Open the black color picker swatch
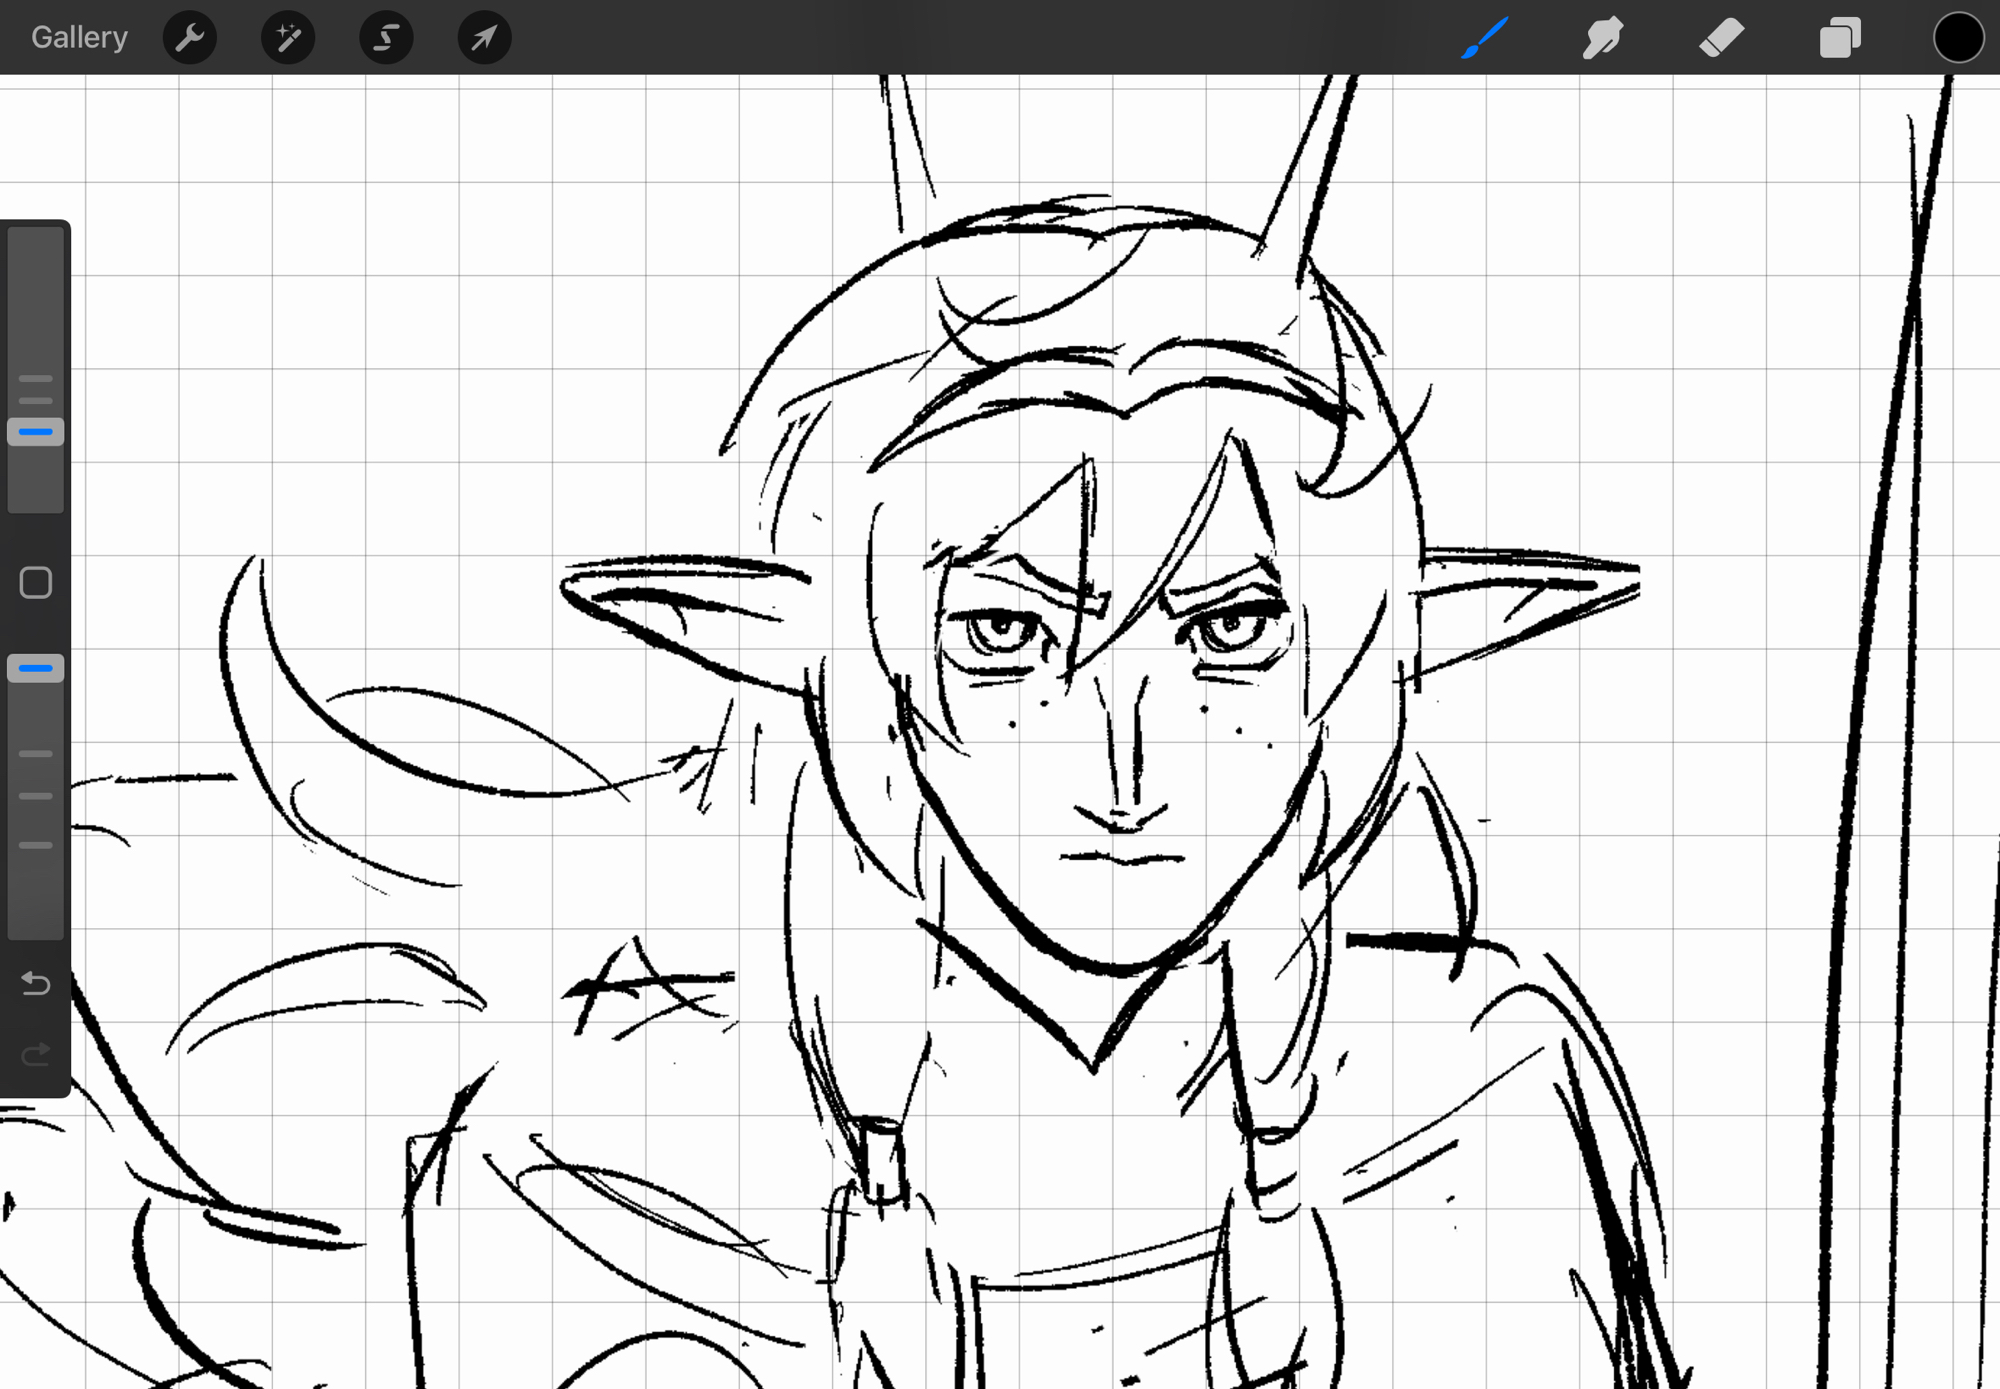Image resolution: width=2000 pixels, height=1389 pixels. click(x=1957, y=37)
